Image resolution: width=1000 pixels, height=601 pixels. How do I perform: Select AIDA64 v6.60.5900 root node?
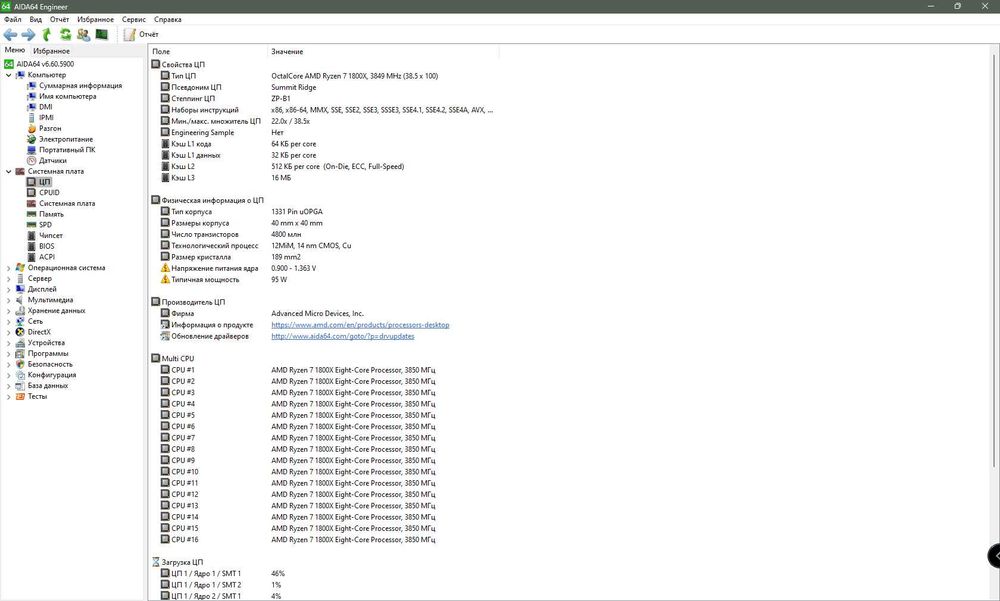45,64
